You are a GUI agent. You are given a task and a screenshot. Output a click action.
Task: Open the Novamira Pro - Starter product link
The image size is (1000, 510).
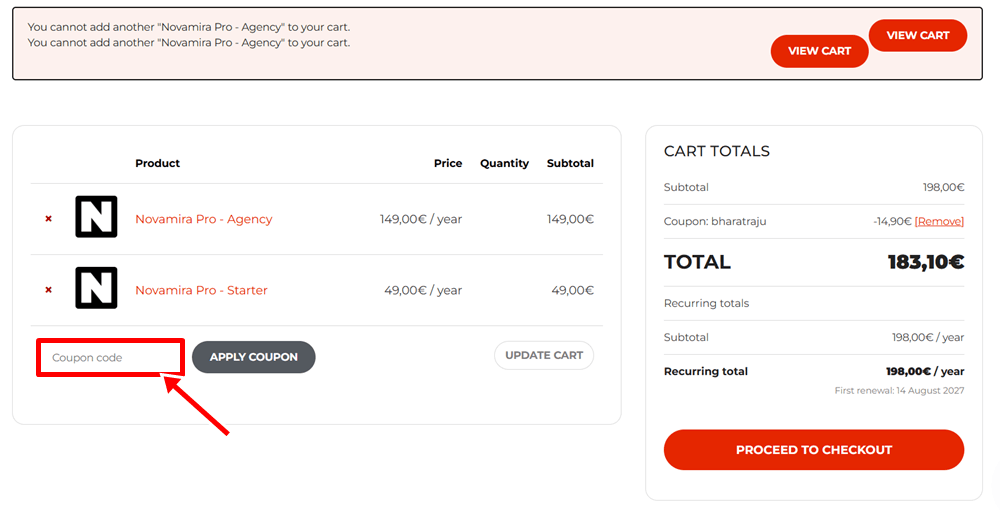coord(201,290)
